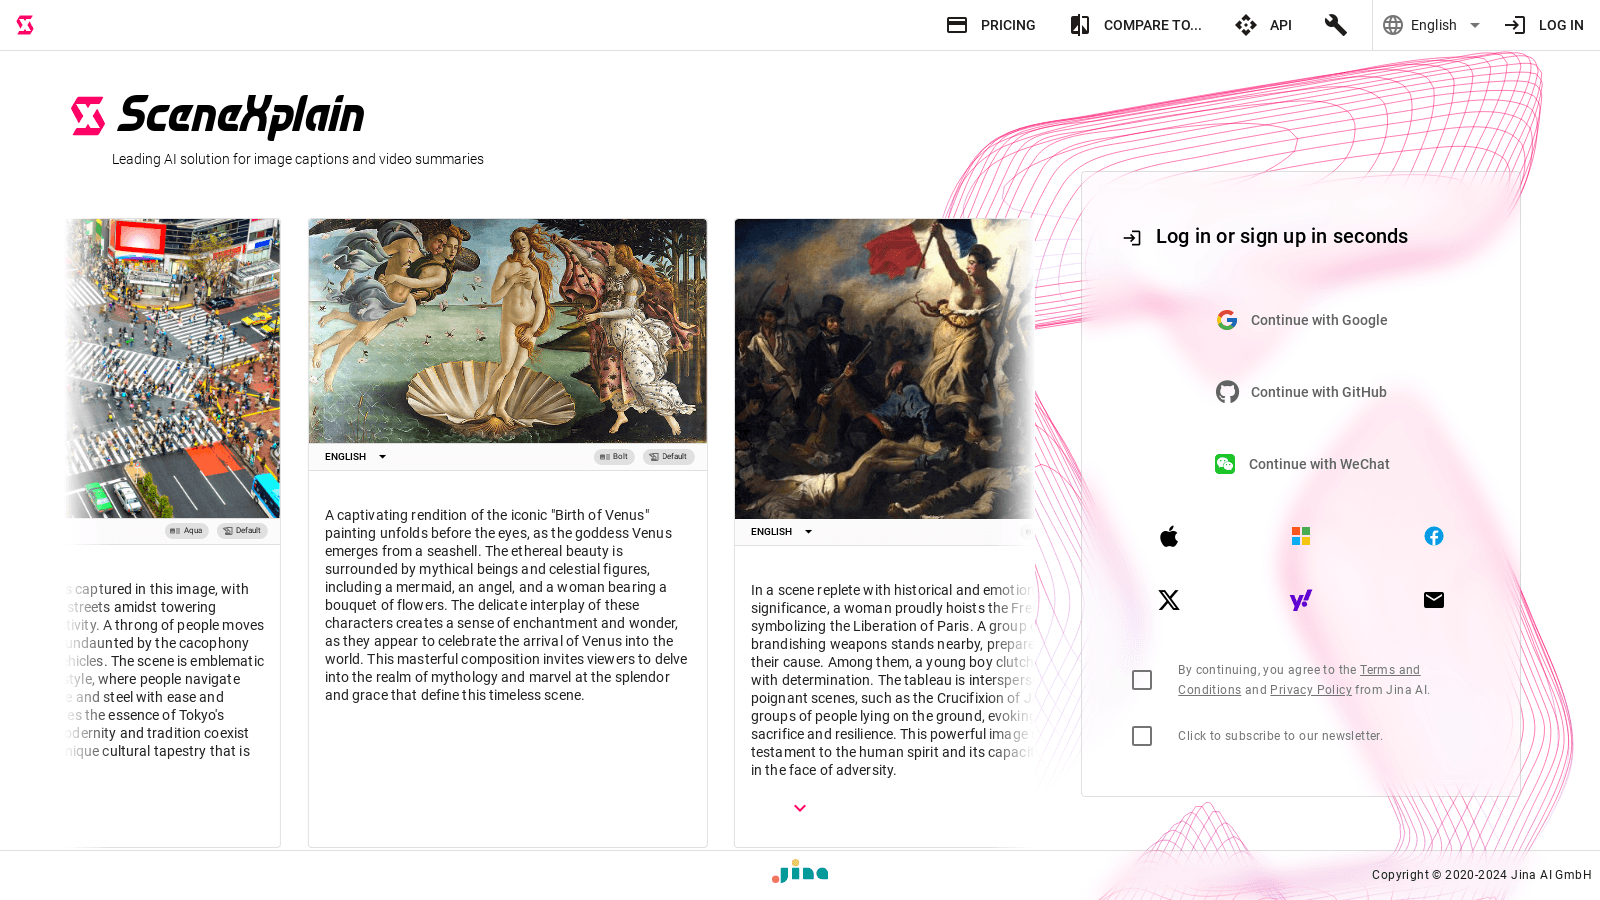Open the Compare To menu
Screen dimensions: 1600x900
1136,25
